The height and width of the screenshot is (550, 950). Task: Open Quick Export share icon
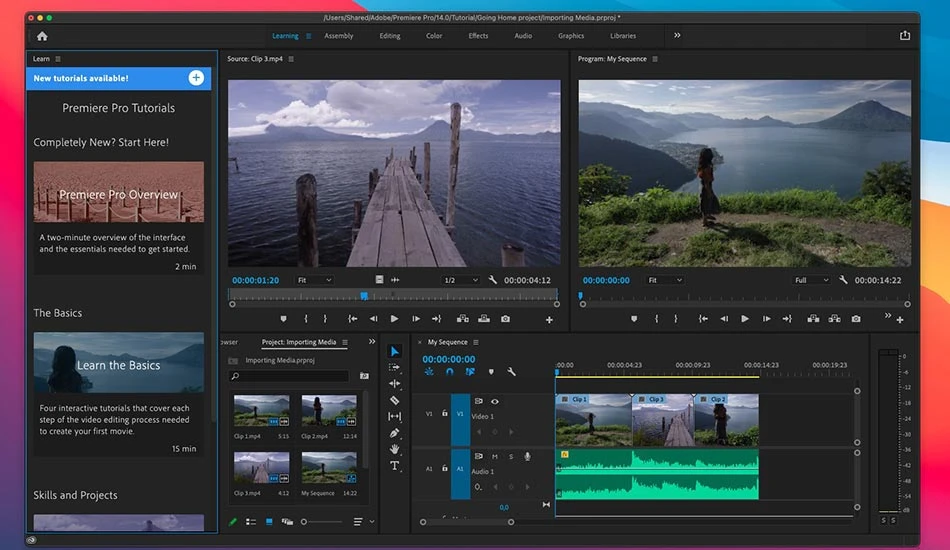905,35
